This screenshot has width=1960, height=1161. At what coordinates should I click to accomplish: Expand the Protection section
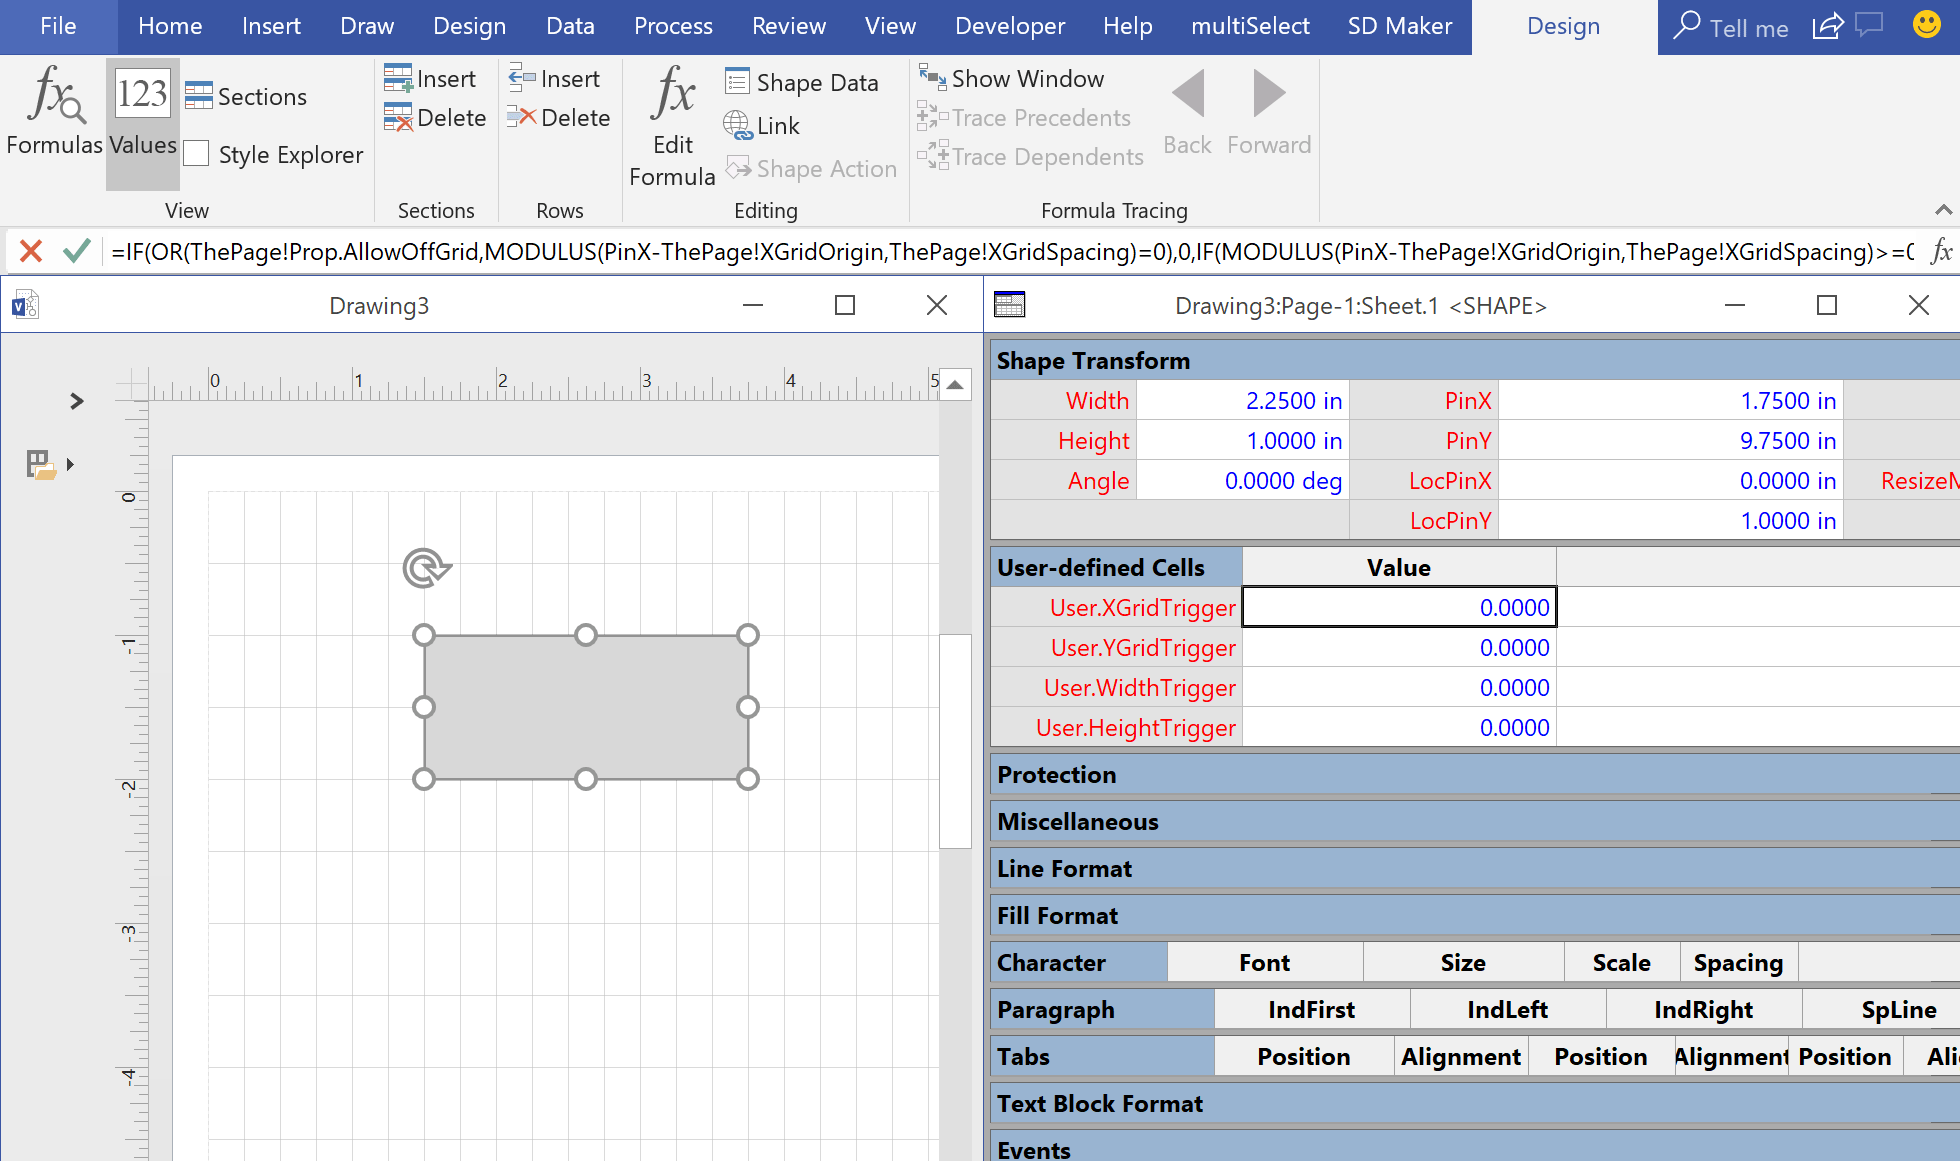click(1056, 774)
